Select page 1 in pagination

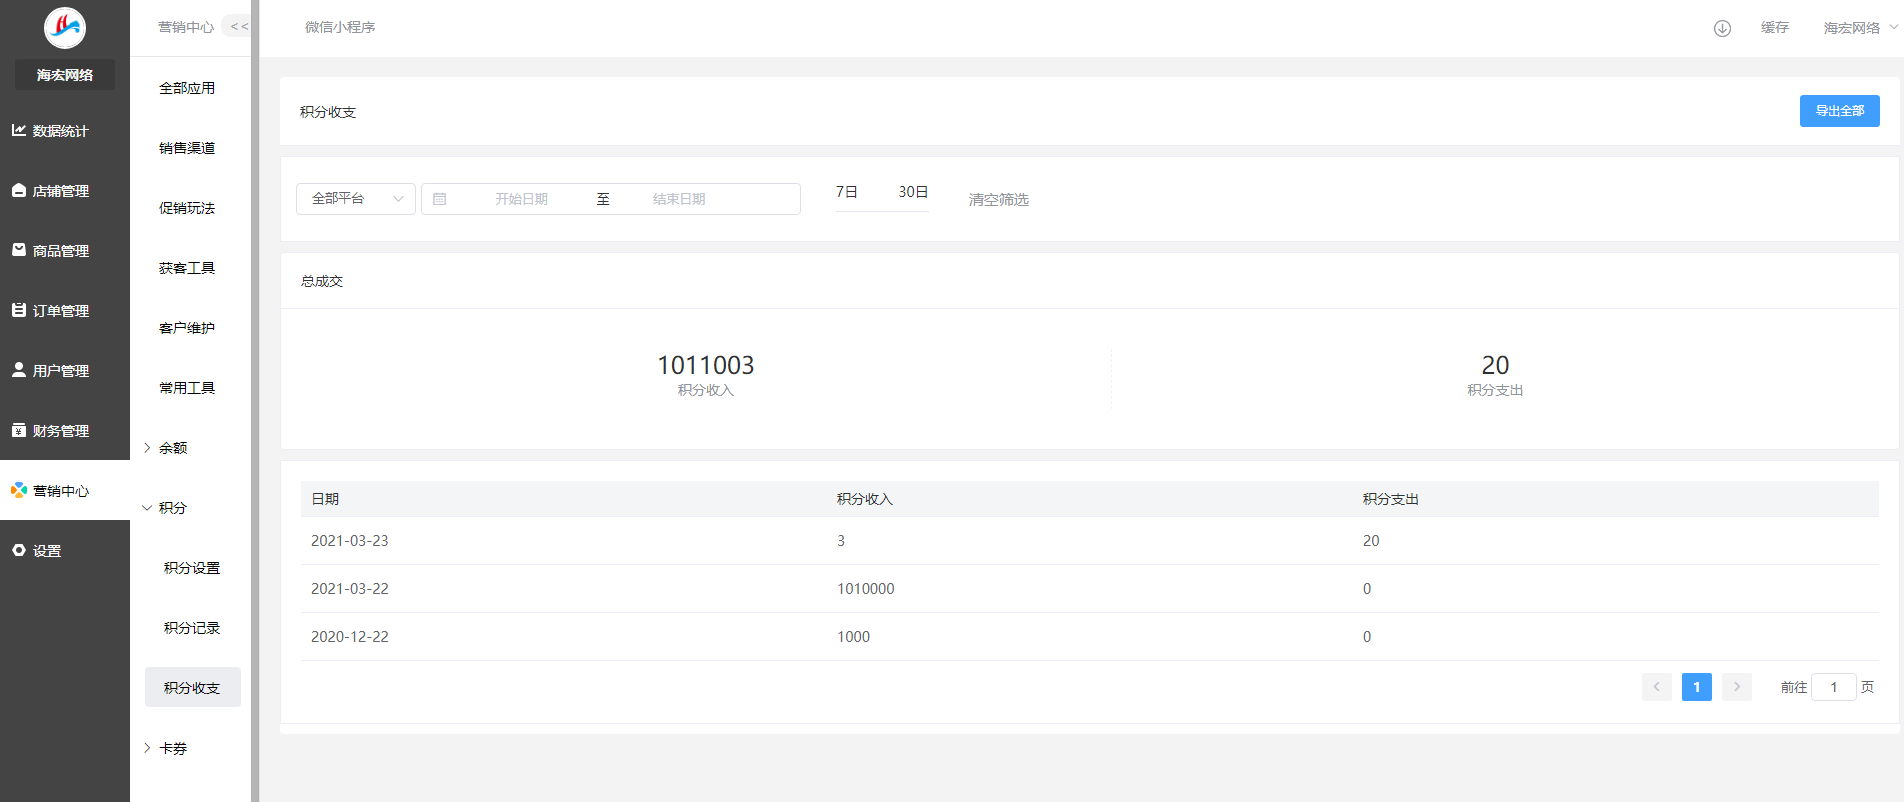coord(1697,687)
